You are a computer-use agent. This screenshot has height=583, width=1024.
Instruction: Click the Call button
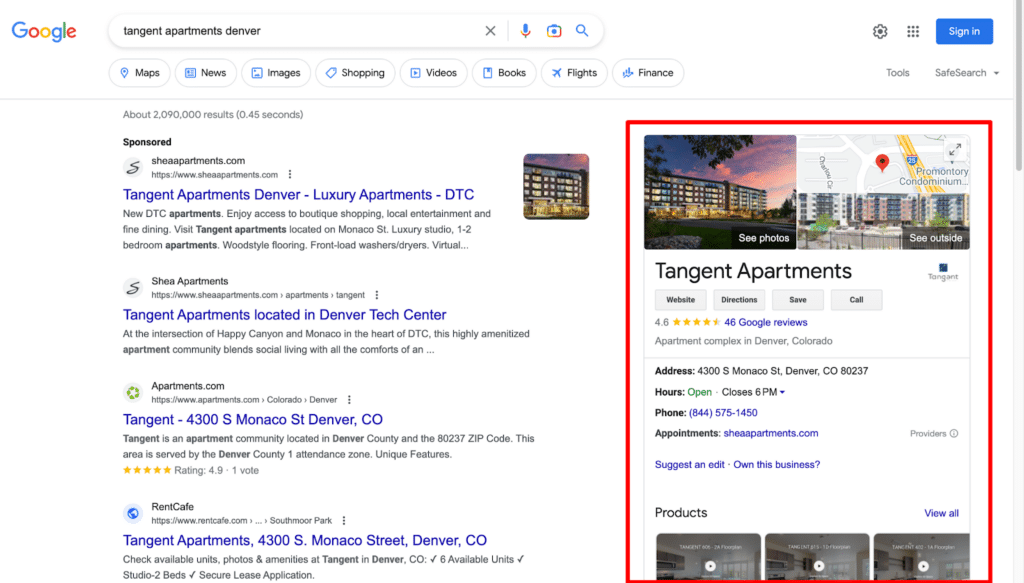pyautogui.click(x=856, y=300)
